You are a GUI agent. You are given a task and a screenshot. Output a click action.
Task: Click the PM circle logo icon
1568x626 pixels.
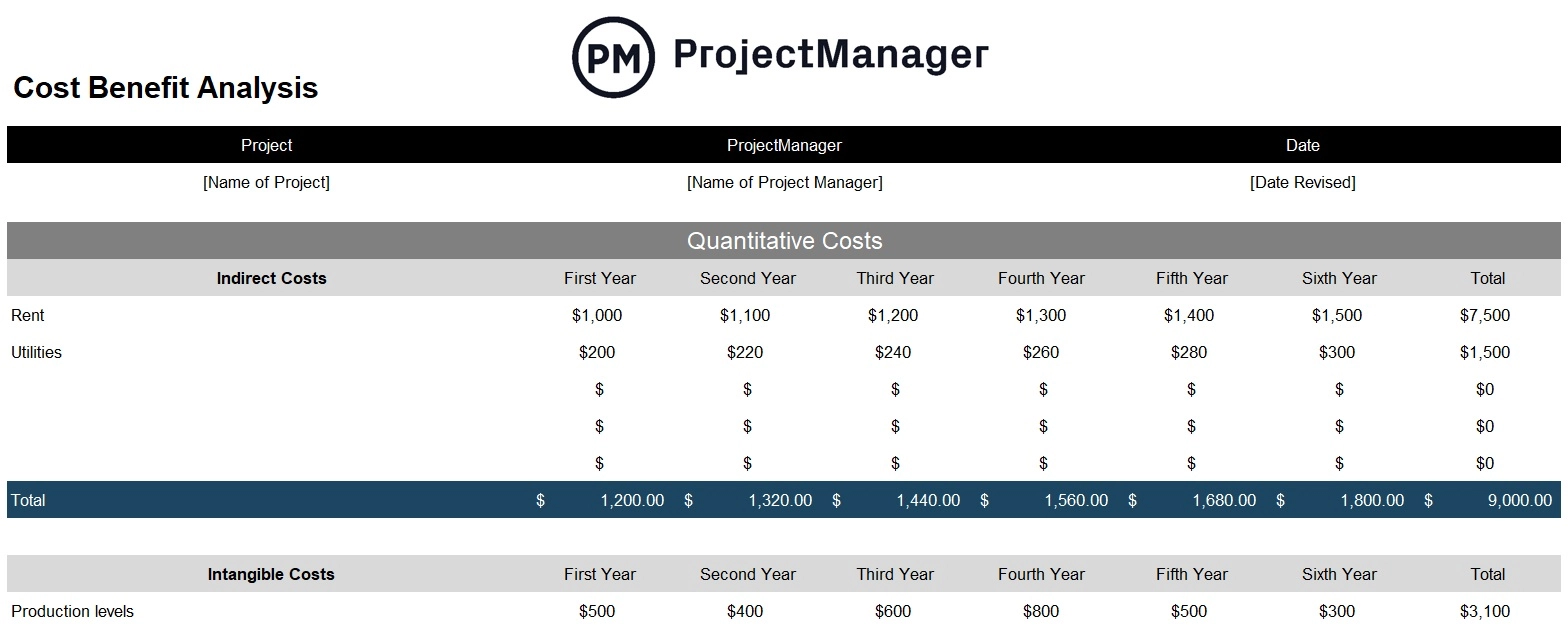[613, 57]
